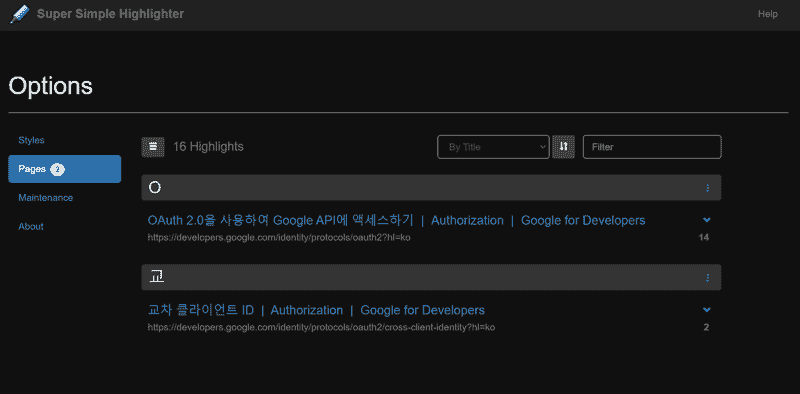Open the By Title sort dropdown

tap(493, 147)
